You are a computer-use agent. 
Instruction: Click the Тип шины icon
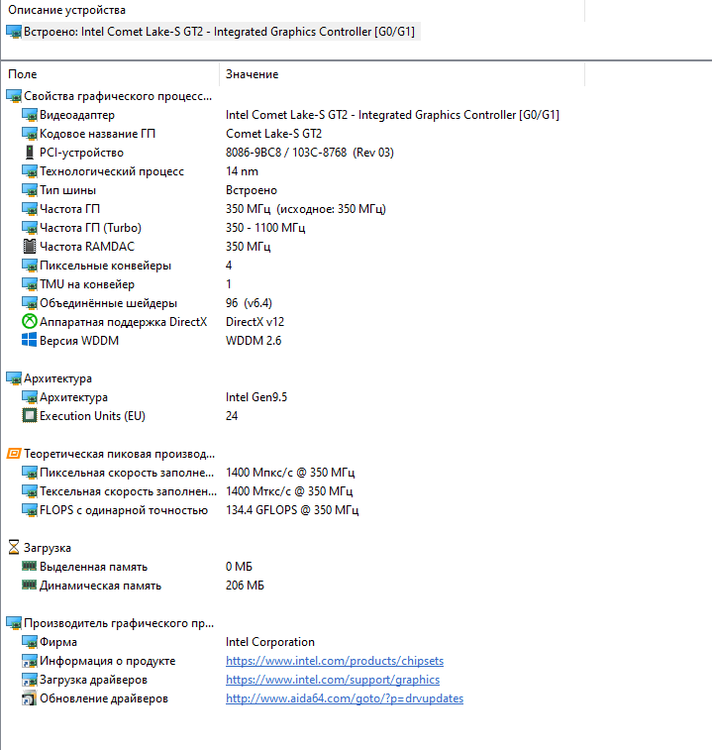(29, 190)
